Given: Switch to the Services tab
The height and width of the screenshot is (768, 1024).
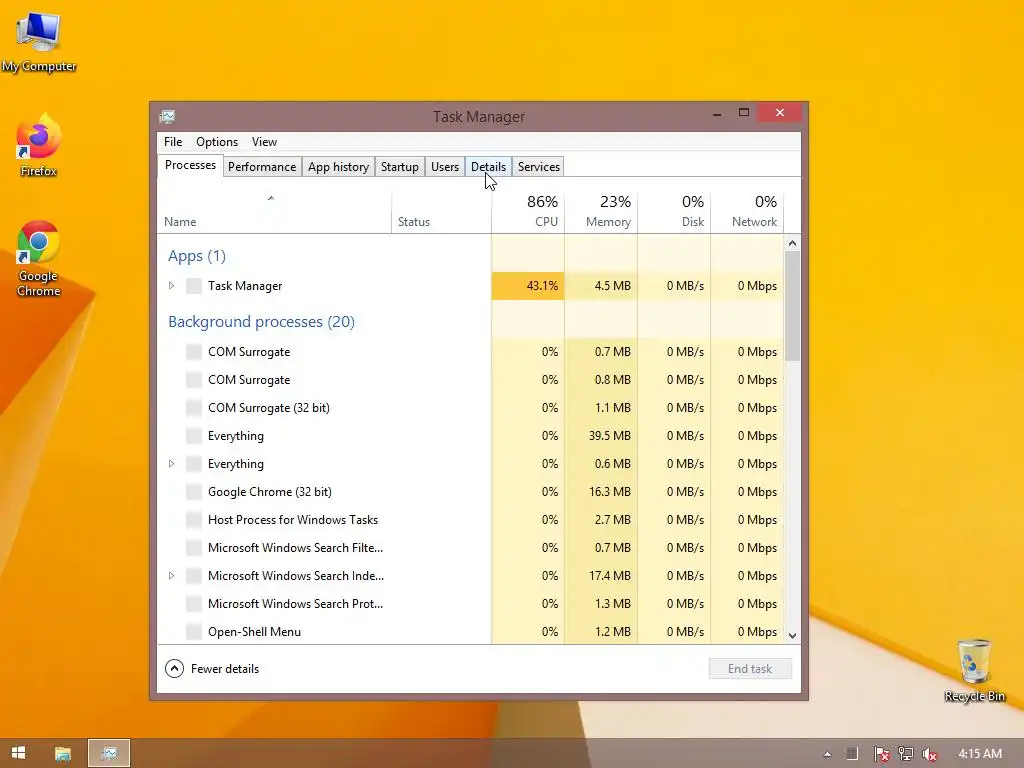Looking at the screenshot, I should pyautogui.click(x=539, y=167).
